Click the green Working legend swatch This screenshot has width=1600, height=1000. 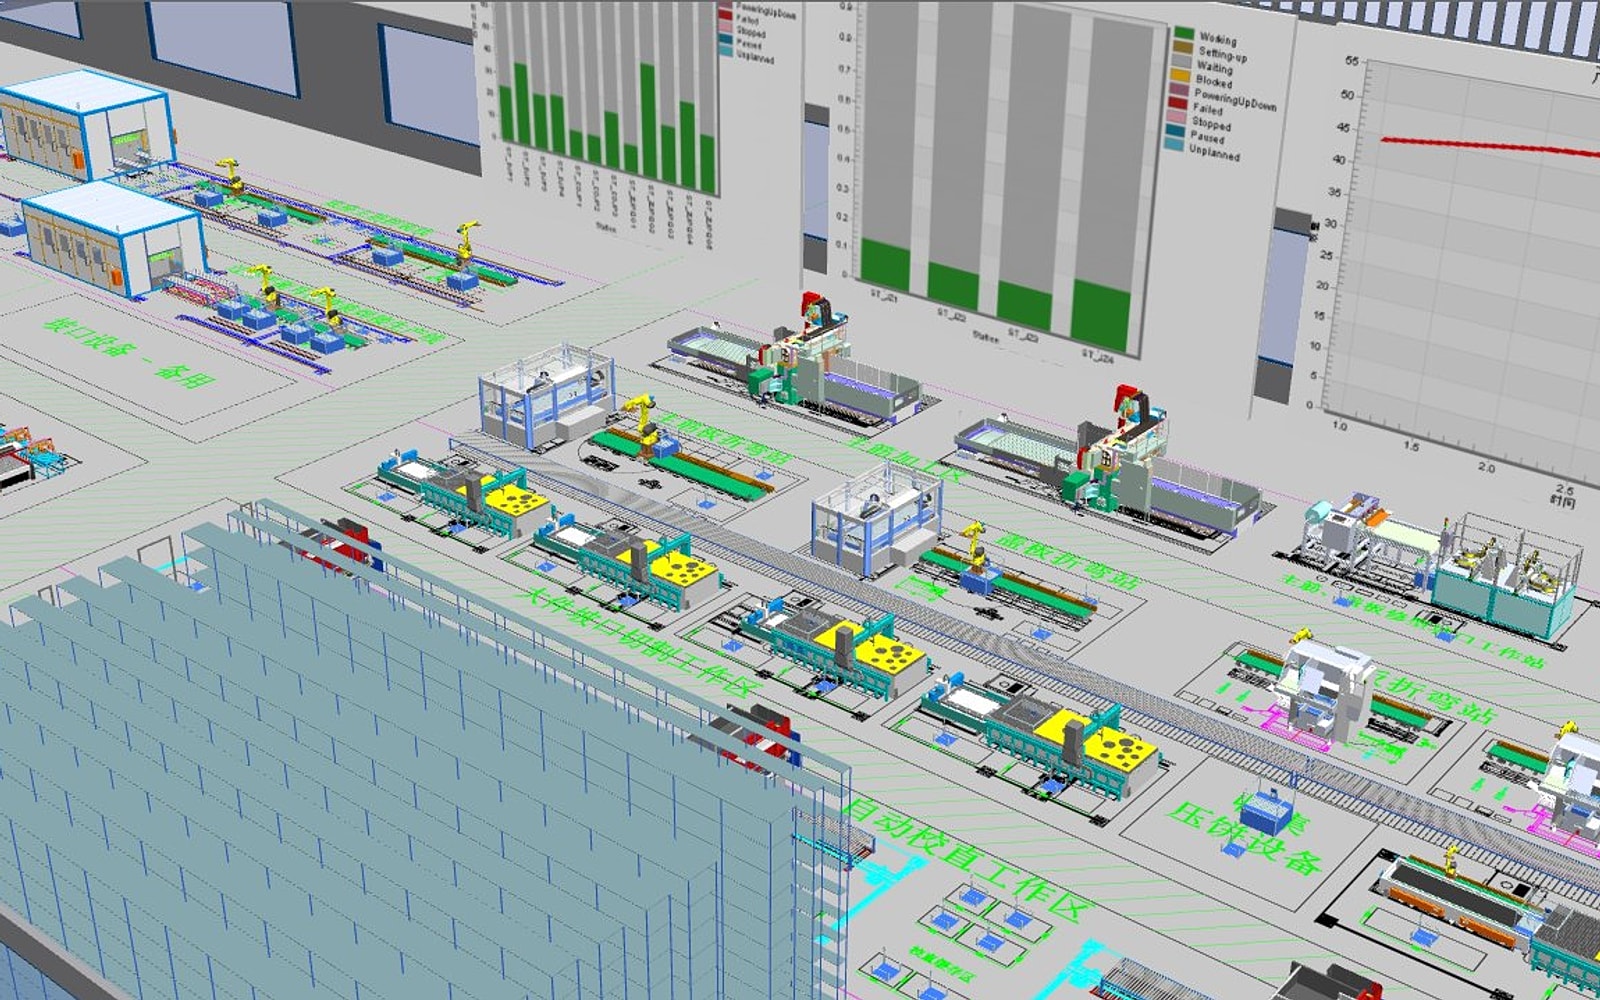[x=1184, y=34]
